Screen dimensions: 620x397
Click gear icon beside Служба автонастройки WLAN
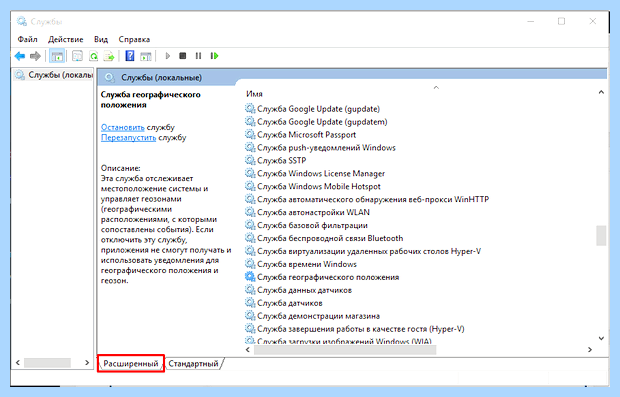point(250,212)
